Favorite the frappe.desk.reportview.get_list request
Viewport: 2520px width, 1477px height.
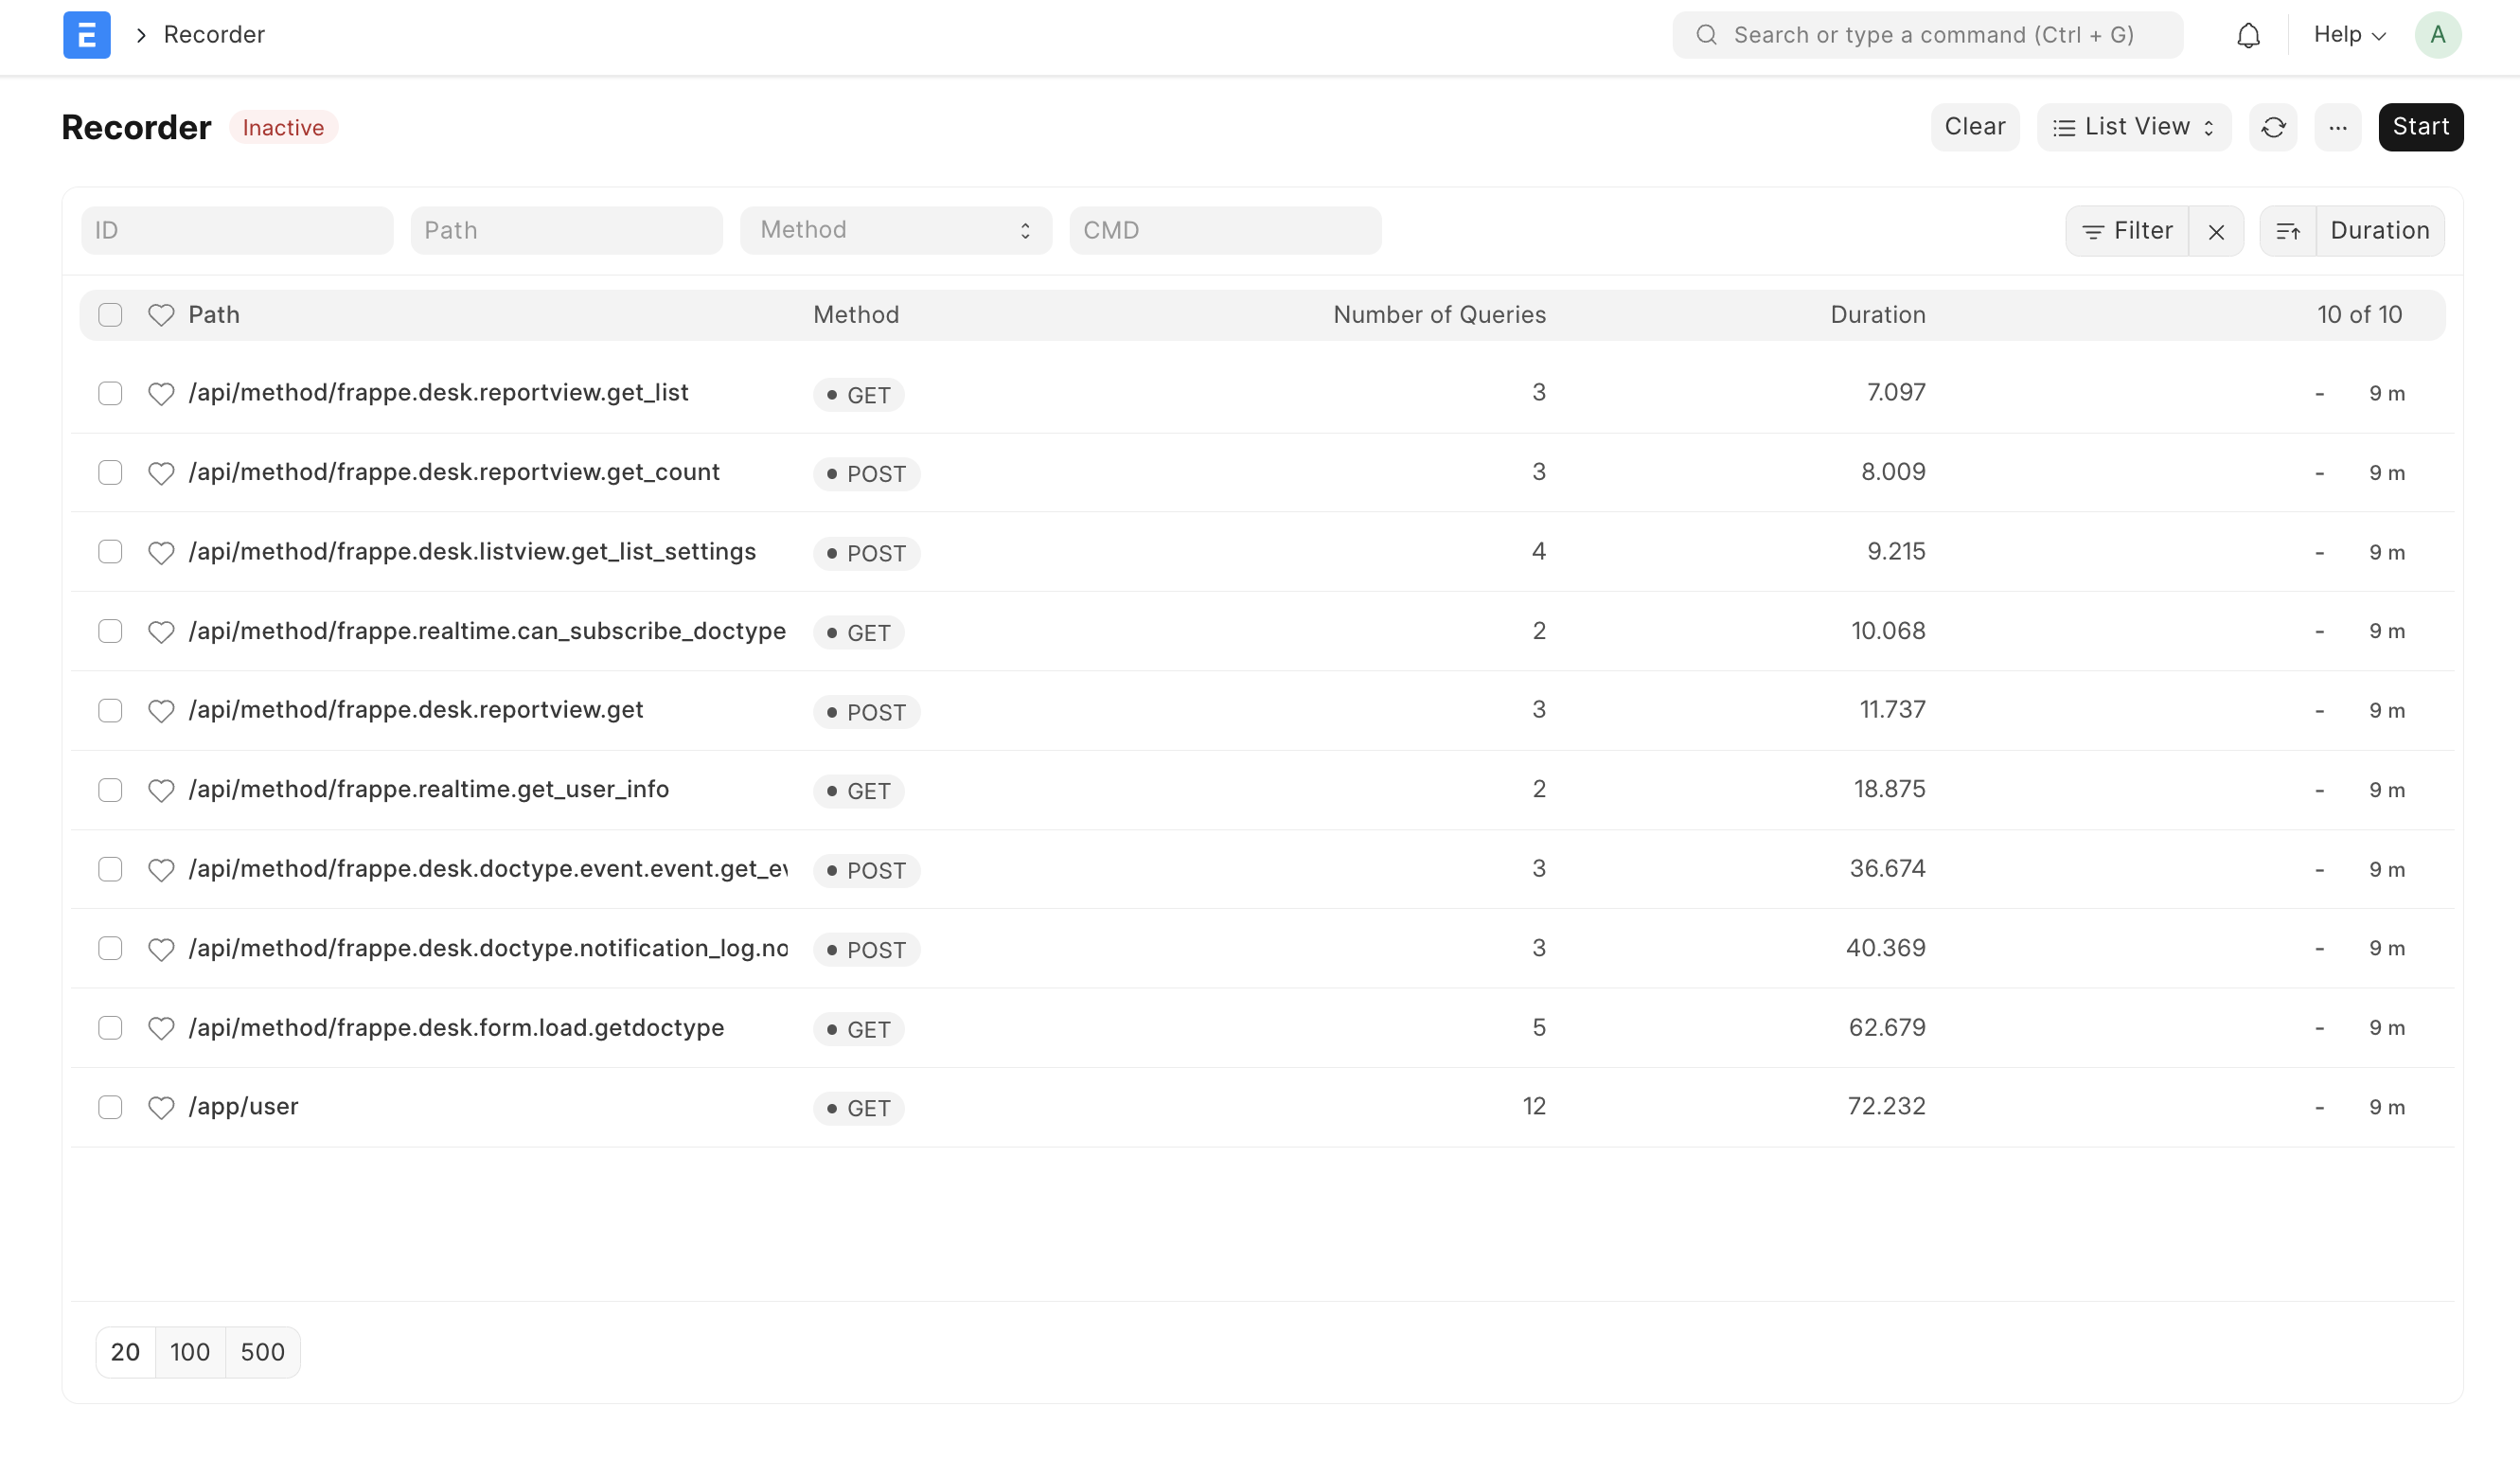pos(161,393)
